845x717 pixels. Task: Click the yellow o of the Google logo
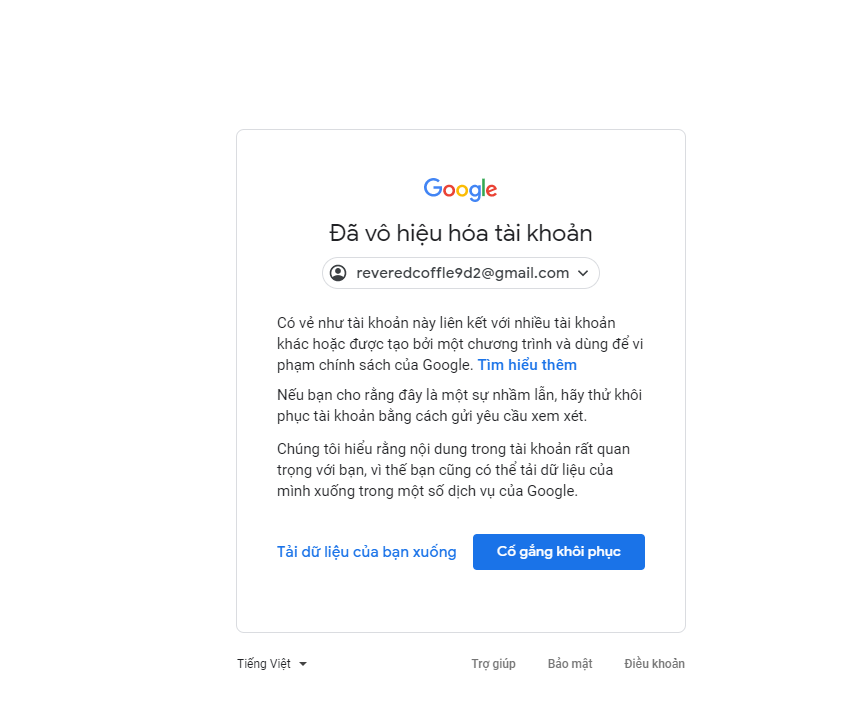[x=462, y=190]
